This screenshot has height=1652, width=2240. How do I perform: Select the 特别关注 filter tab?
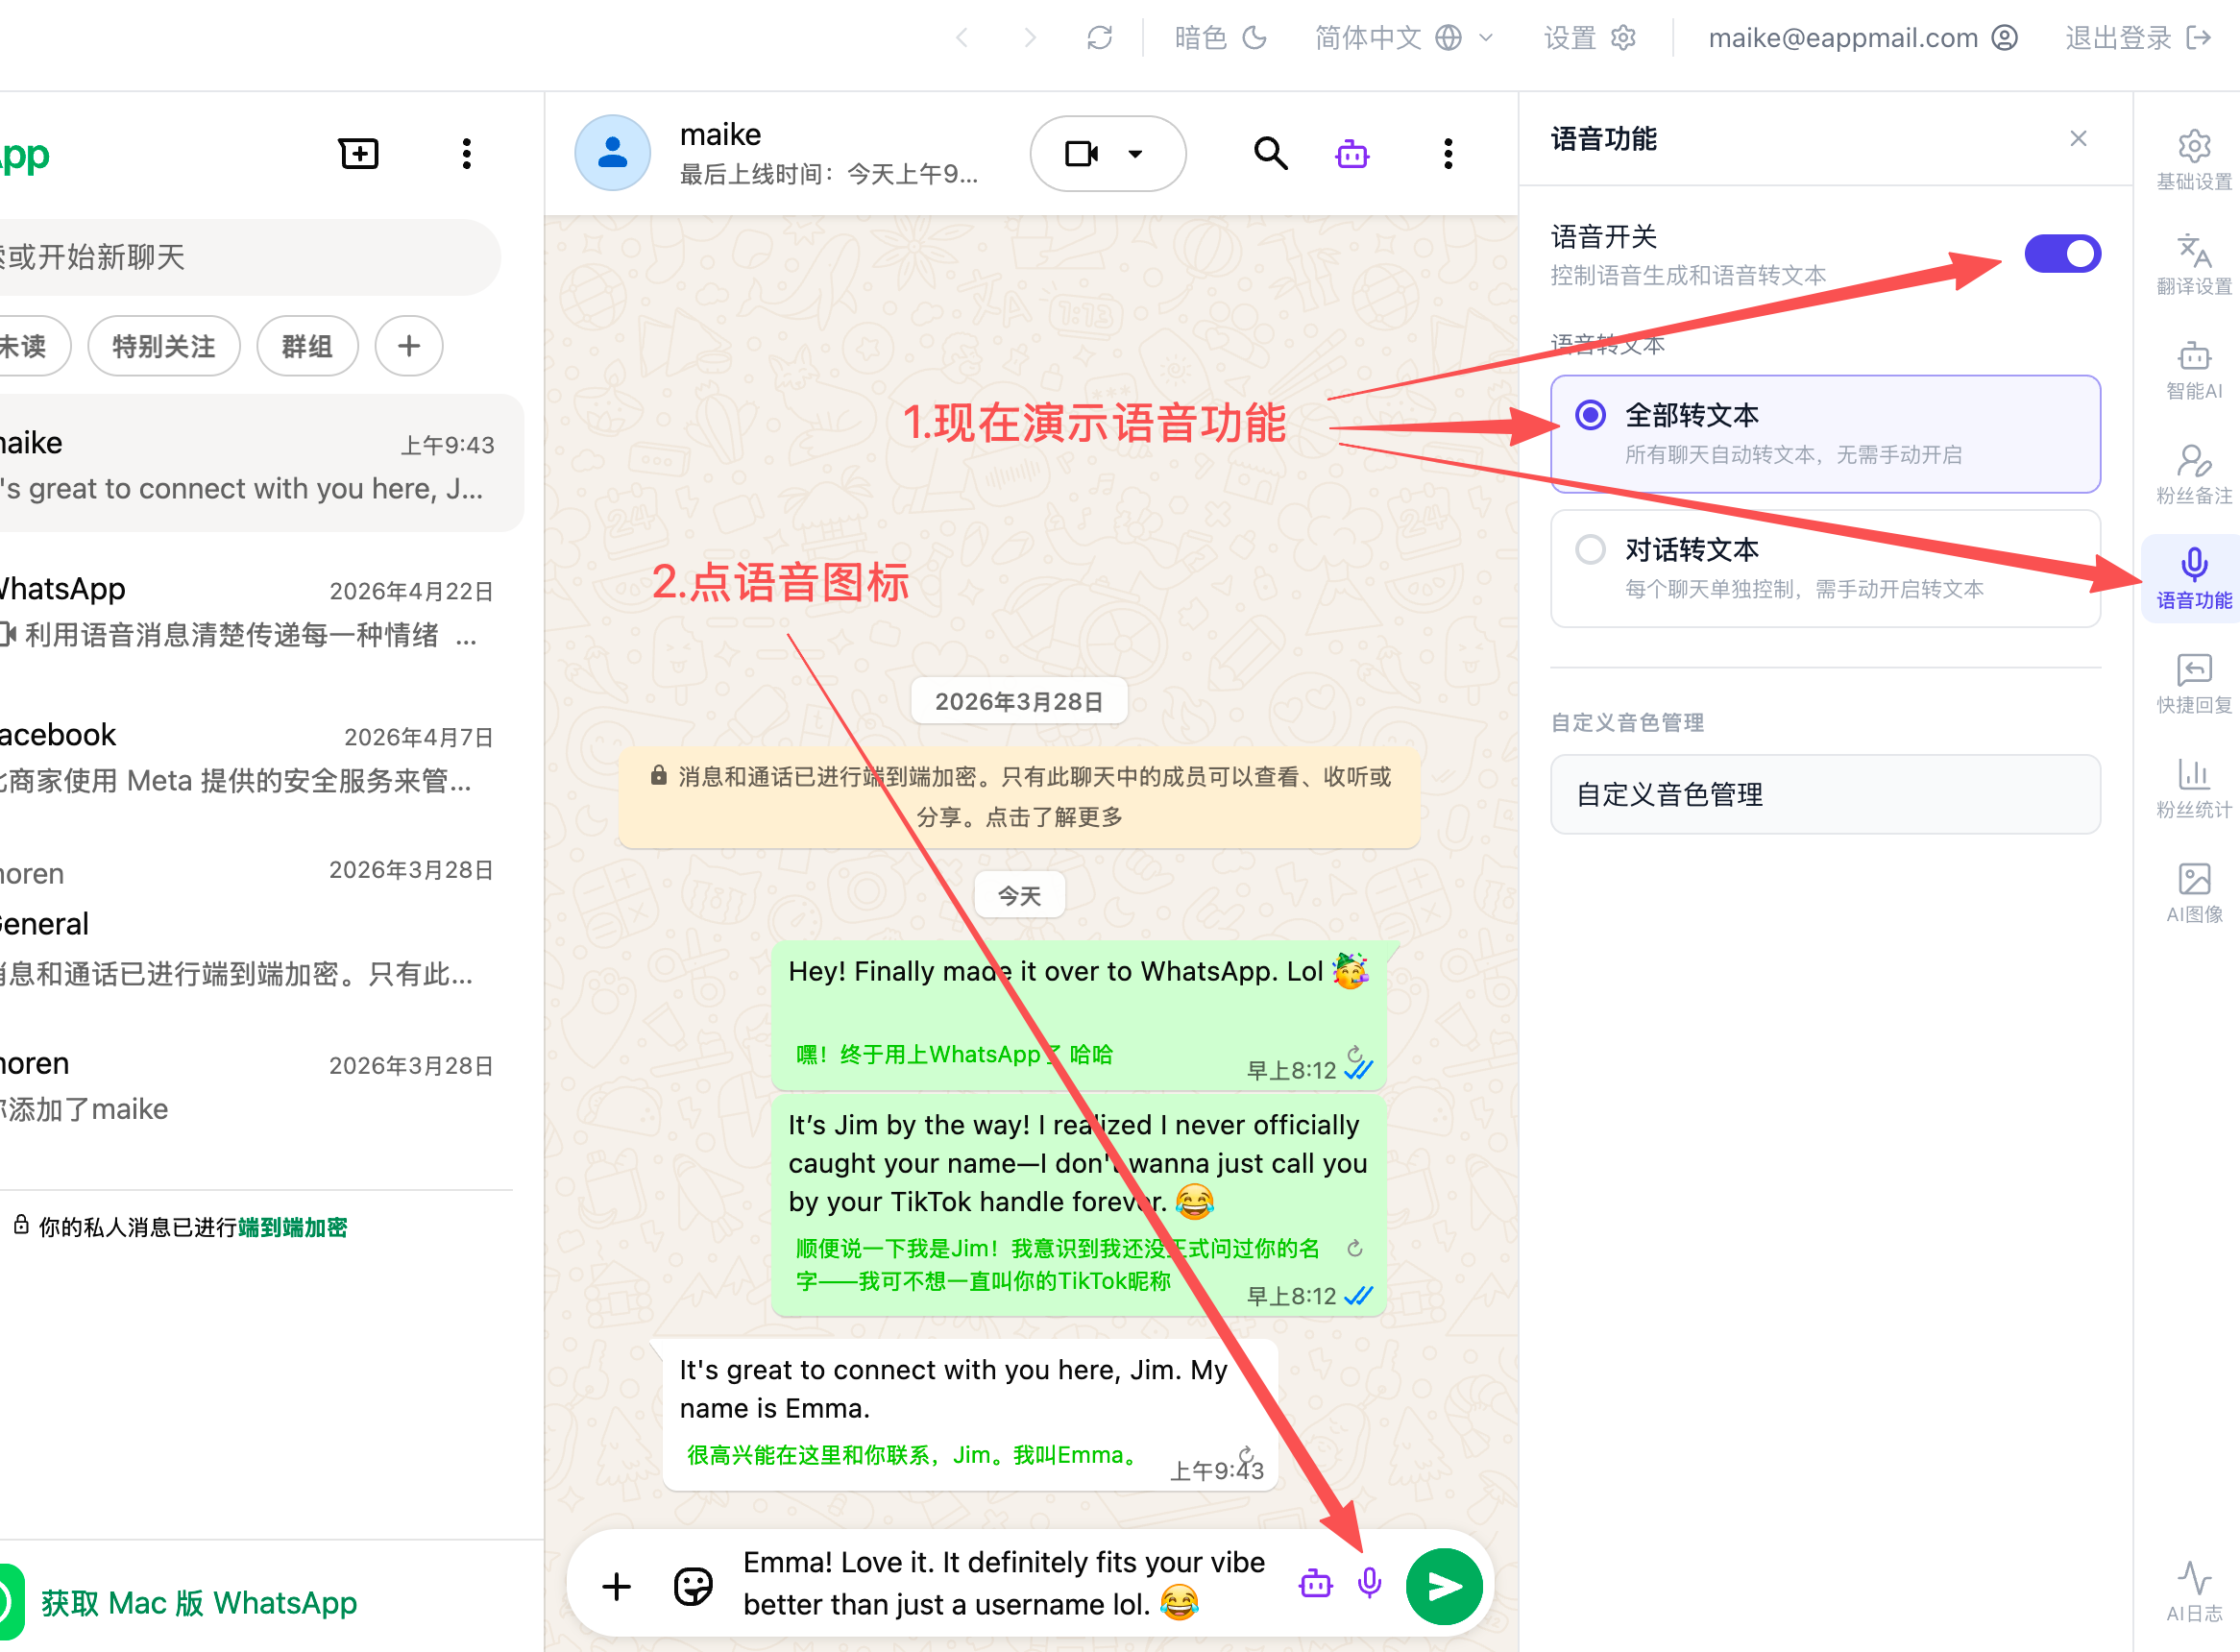164,346
